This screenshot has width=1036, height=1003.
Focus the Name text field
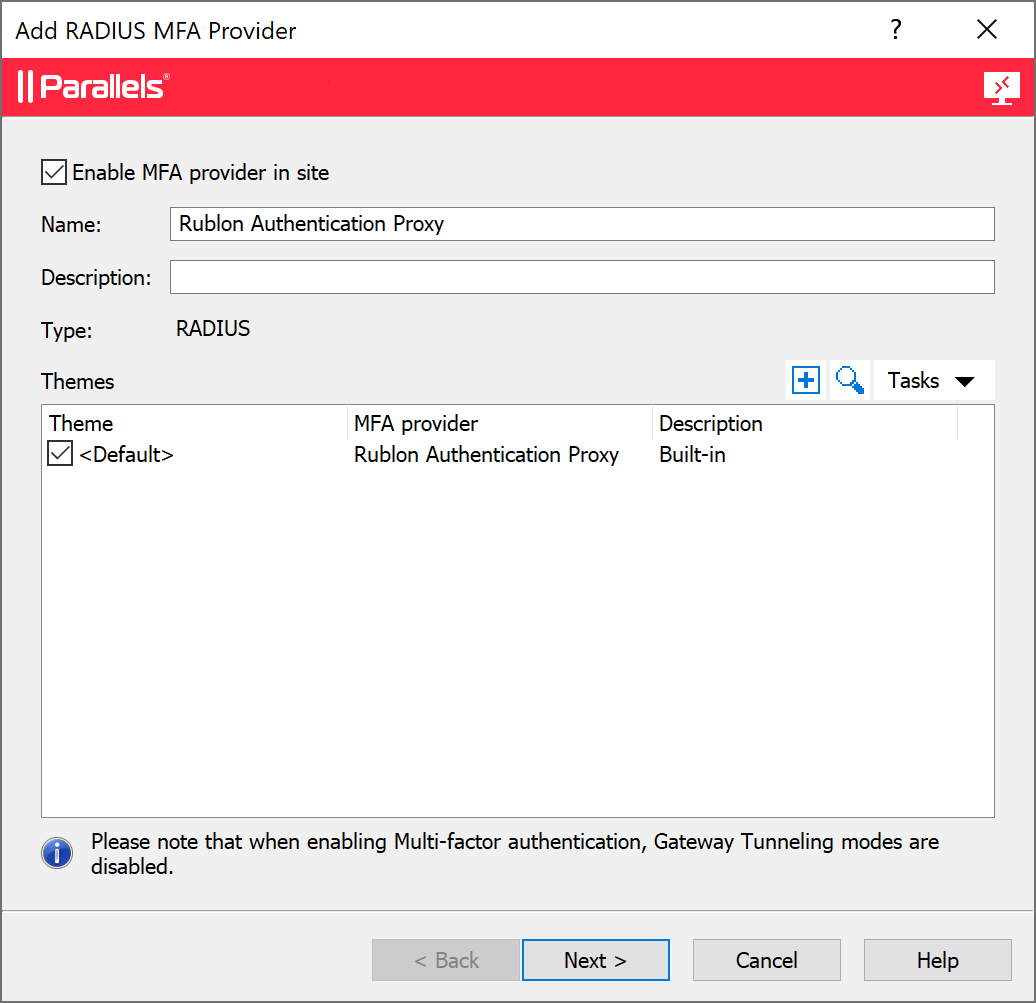pos(582,224)
